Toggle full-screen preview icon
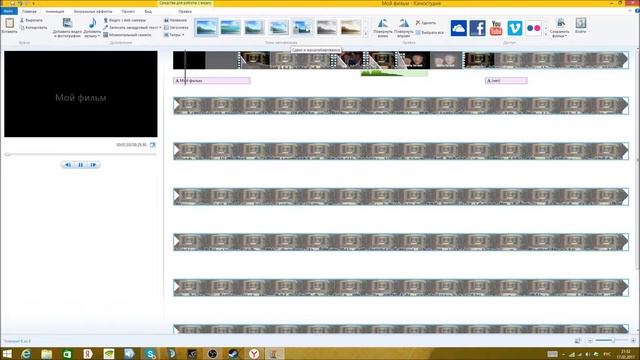This screenshot has width=640, height=360. tap(153, 145)
